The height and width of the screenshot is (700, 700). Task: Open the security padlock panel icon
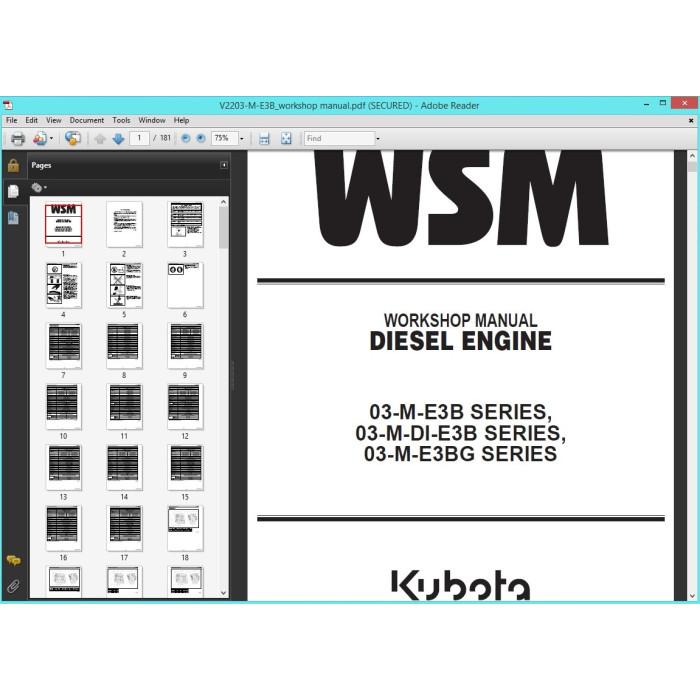tap(13, 166)
